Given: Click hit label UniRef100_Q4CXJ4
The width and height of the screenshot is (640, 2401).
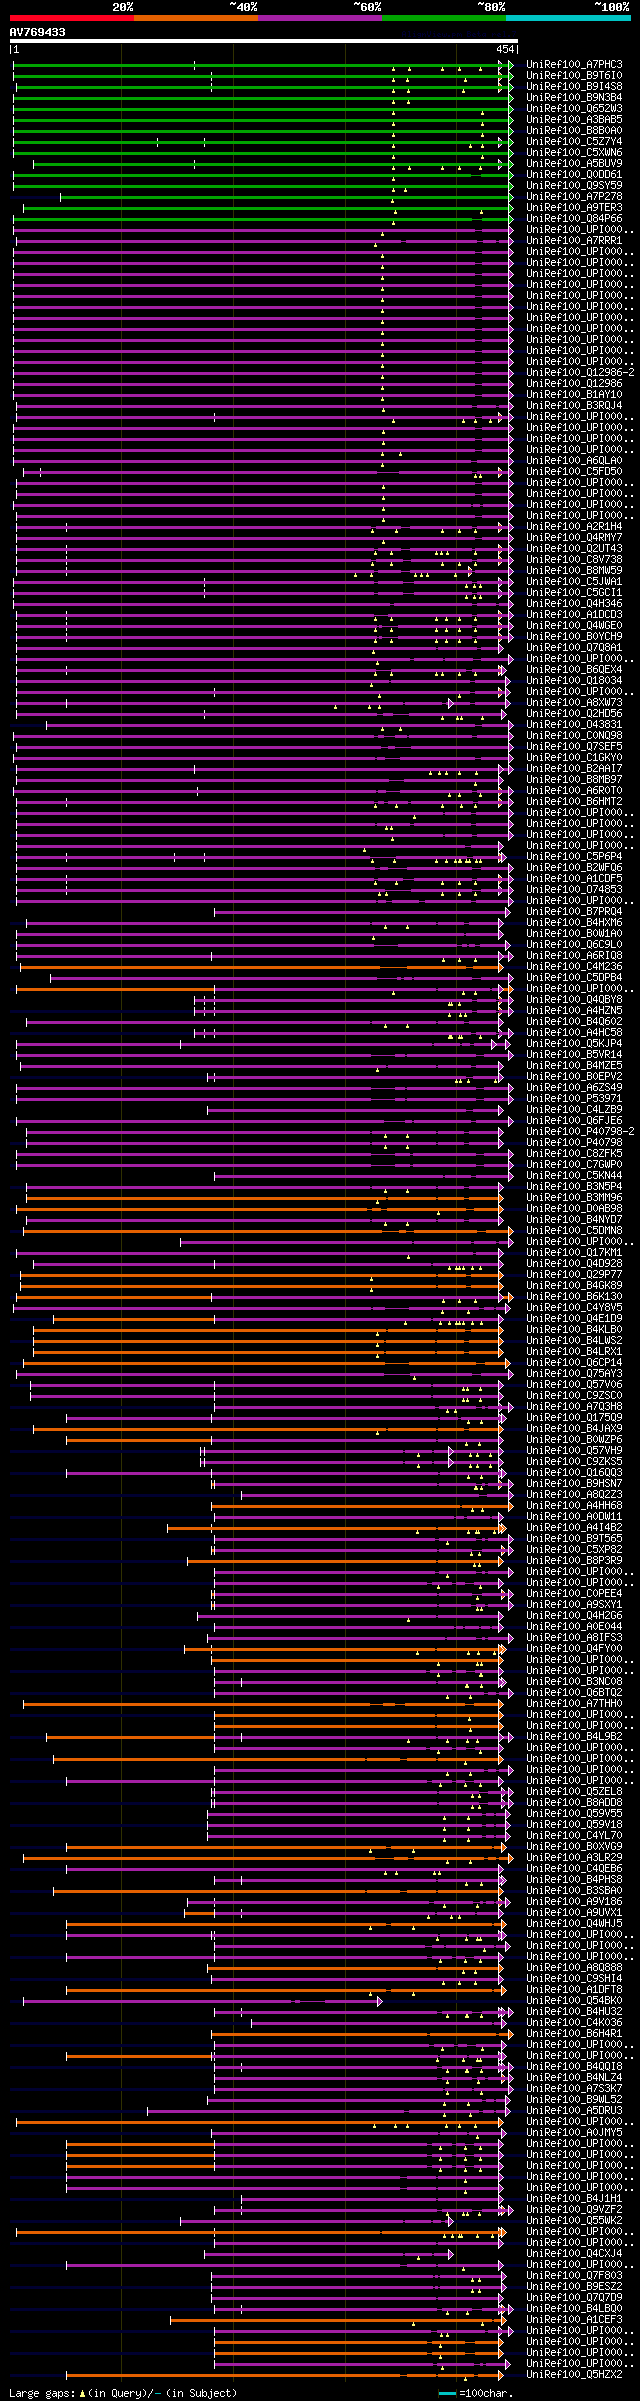Looking at the screenshot, I should click(574, 2253).
